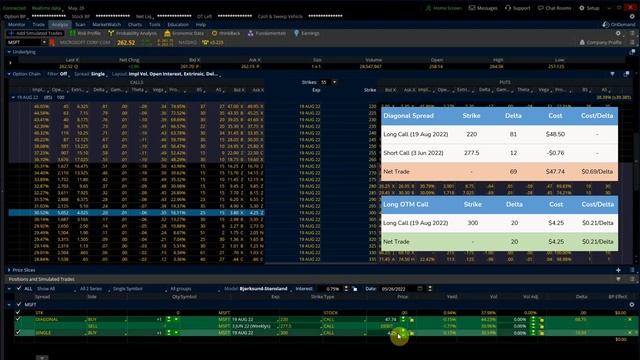The height and width of the screenshot is (360, 640).
Task: Open the Earnings tab
Action: click(x=307, y=33)
